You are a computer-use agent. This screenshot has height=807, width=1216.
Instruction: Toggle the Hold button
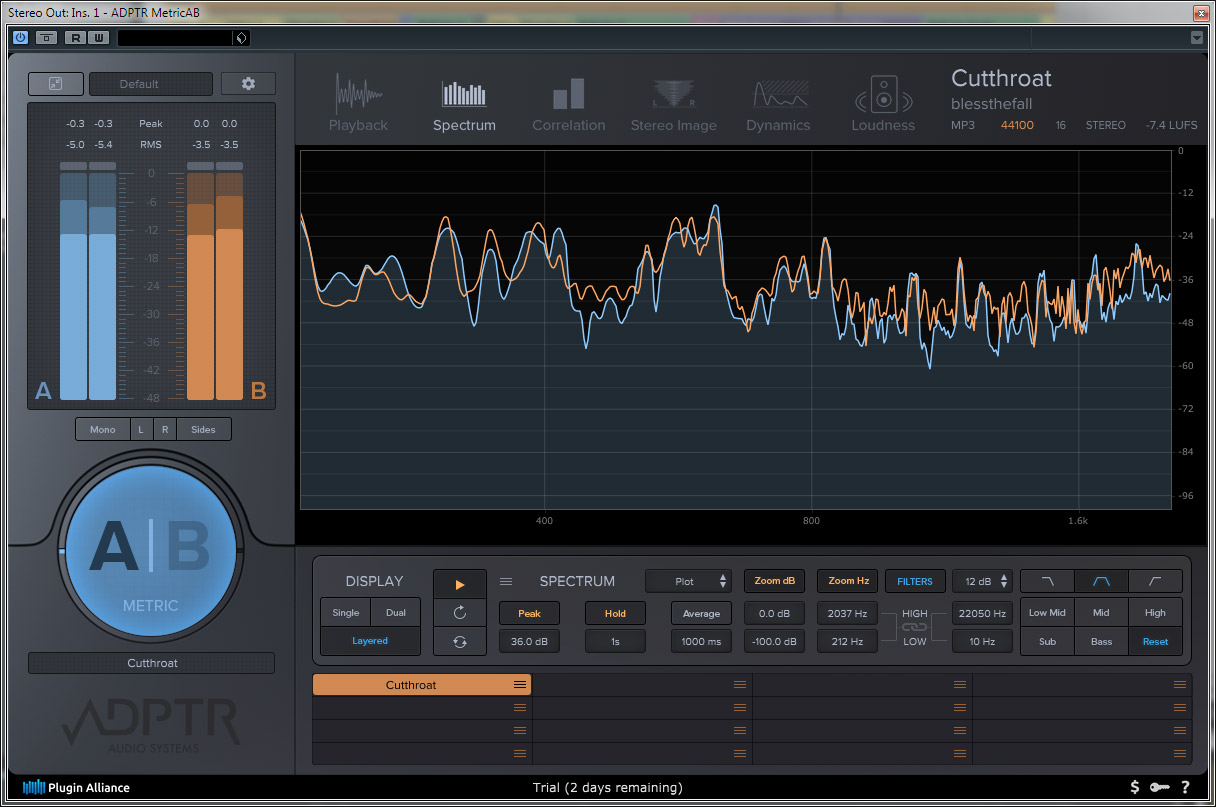pos(615,613)
